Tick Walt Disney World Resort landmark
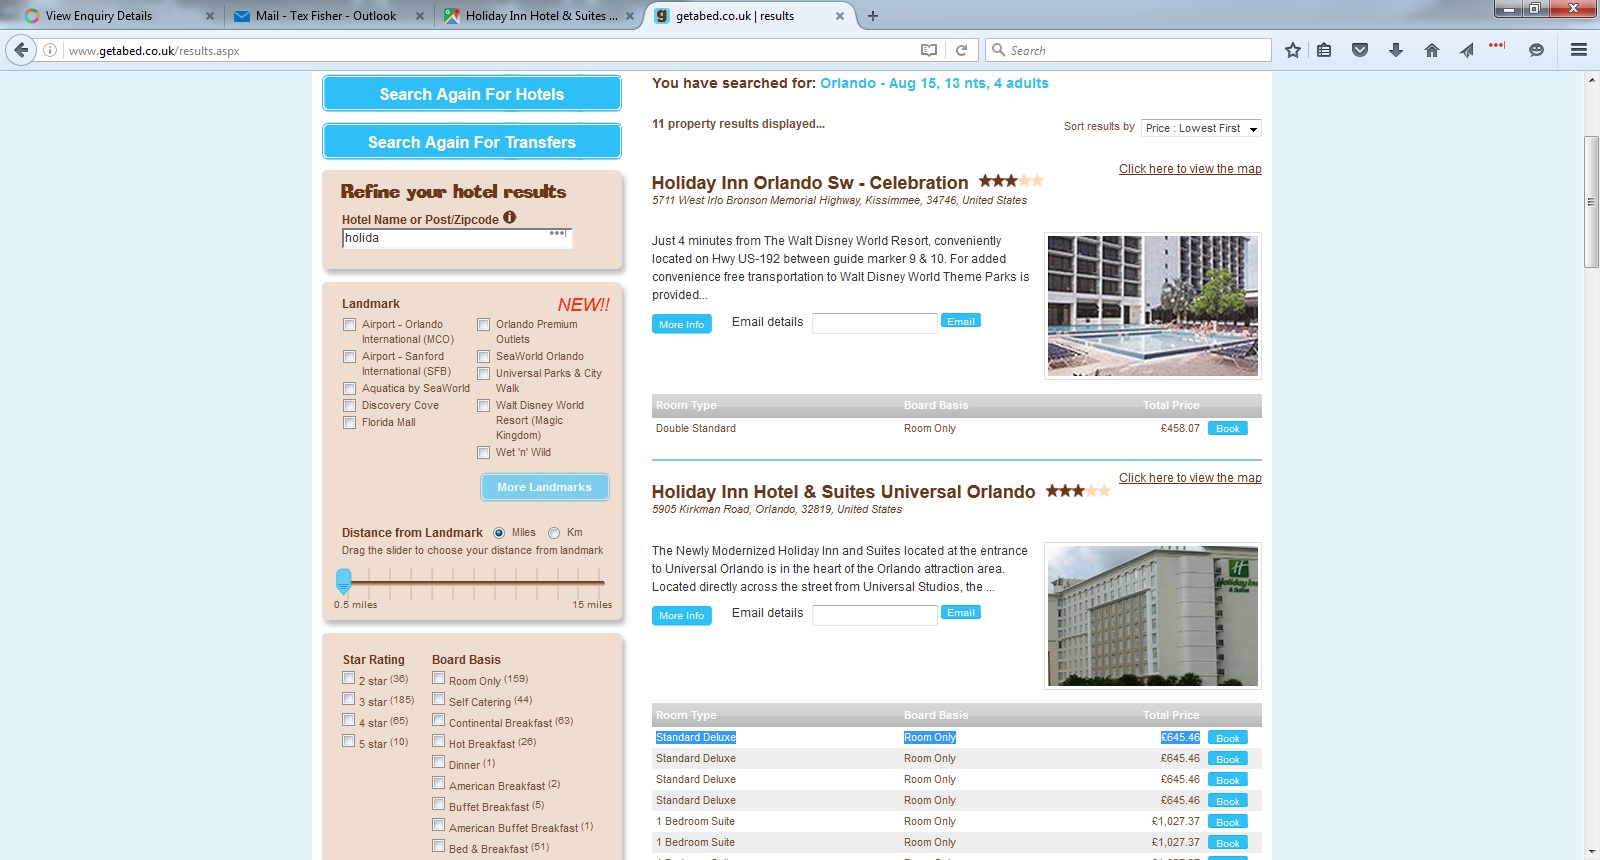1600x860 pixels. (483, 406)
